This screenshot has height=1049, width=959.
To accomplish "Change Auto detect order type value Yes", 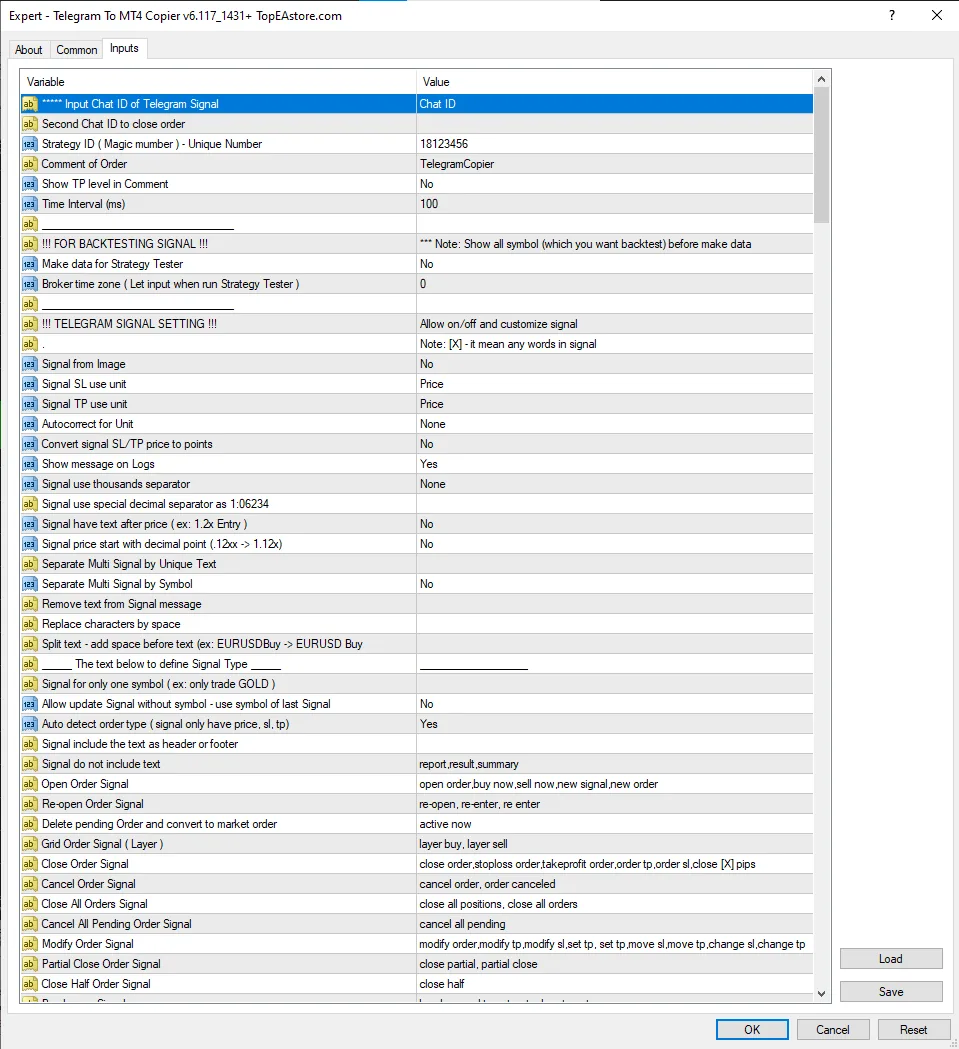I will 614,724.
